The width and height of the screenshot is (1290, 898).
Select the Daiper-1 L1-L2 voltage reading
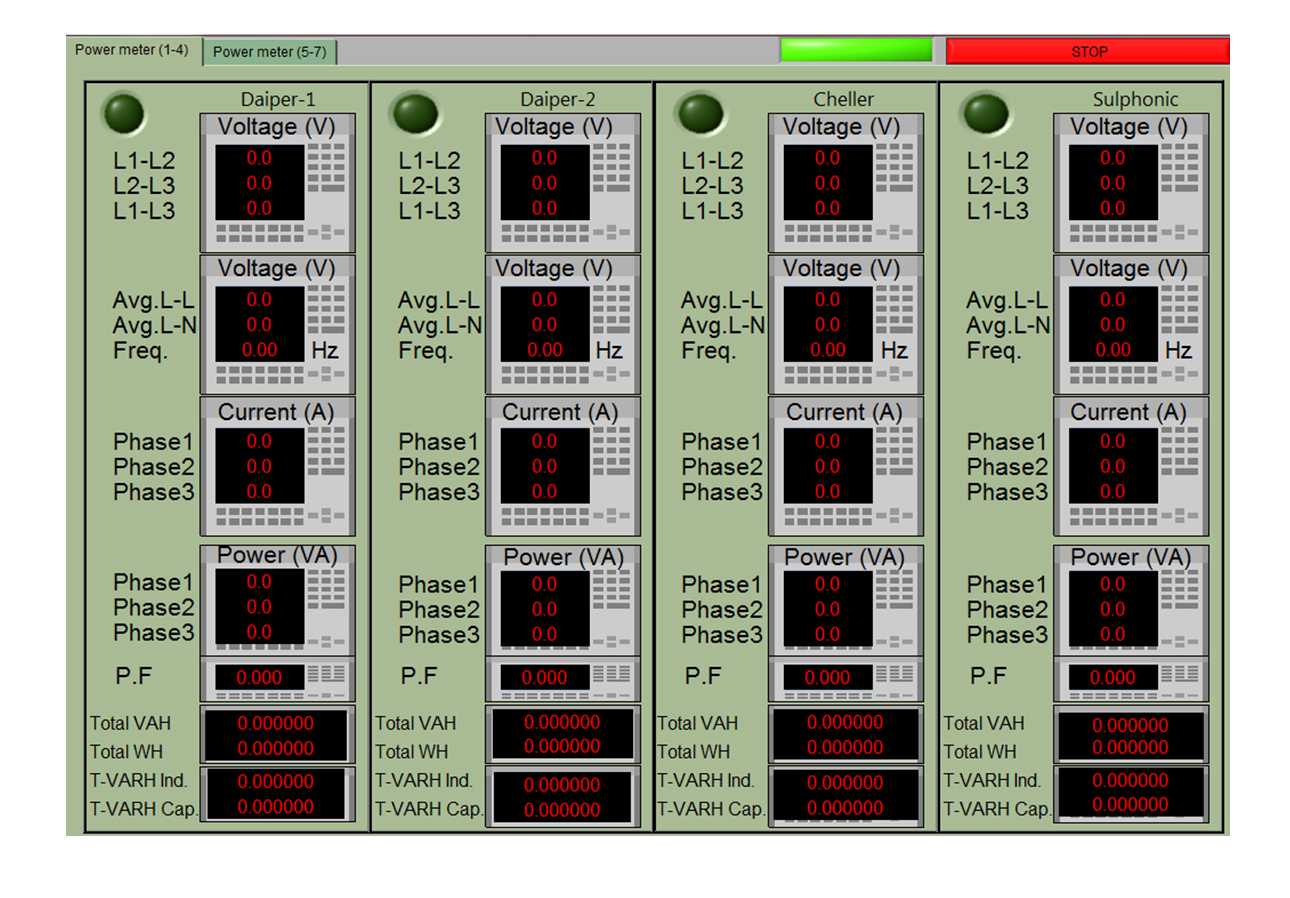(x=259, y=158)
